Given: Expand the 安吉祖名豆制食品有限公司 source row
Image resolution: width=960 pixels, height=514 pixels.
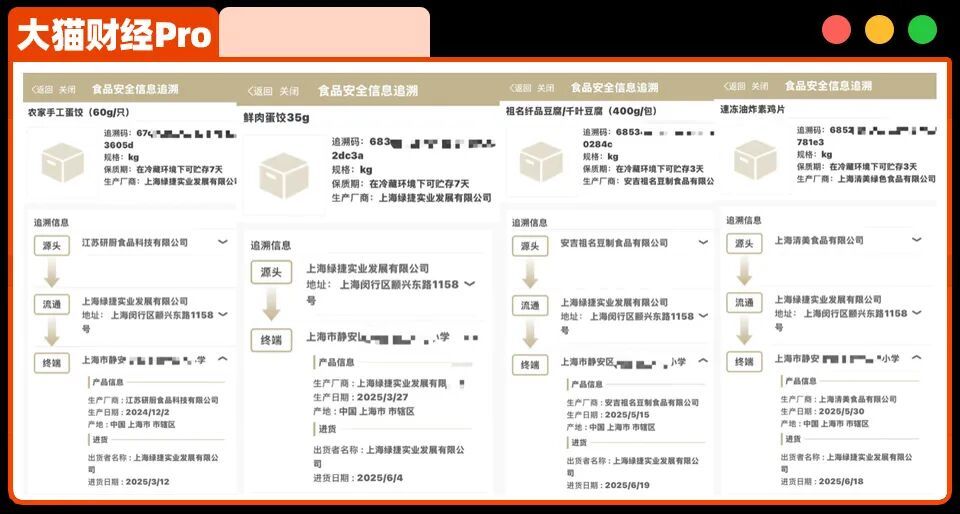Looking at the screenshot, I should 703,242.
